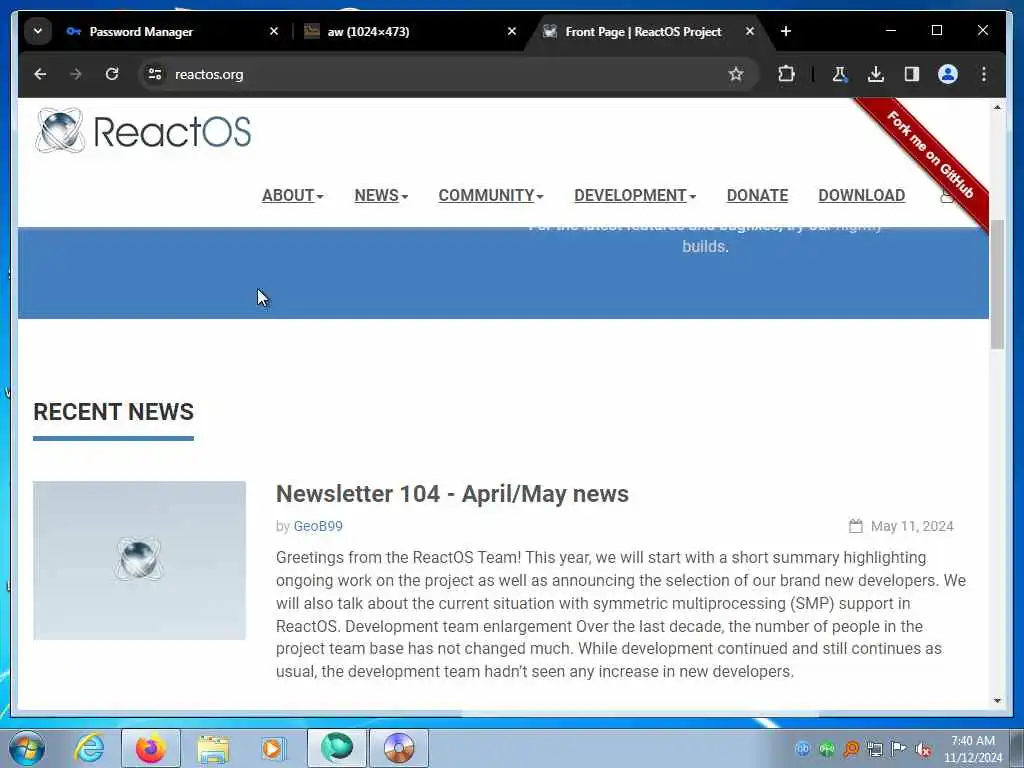Open Chrome Labs flask icon
1024x768 pixels.
[840, 74]
